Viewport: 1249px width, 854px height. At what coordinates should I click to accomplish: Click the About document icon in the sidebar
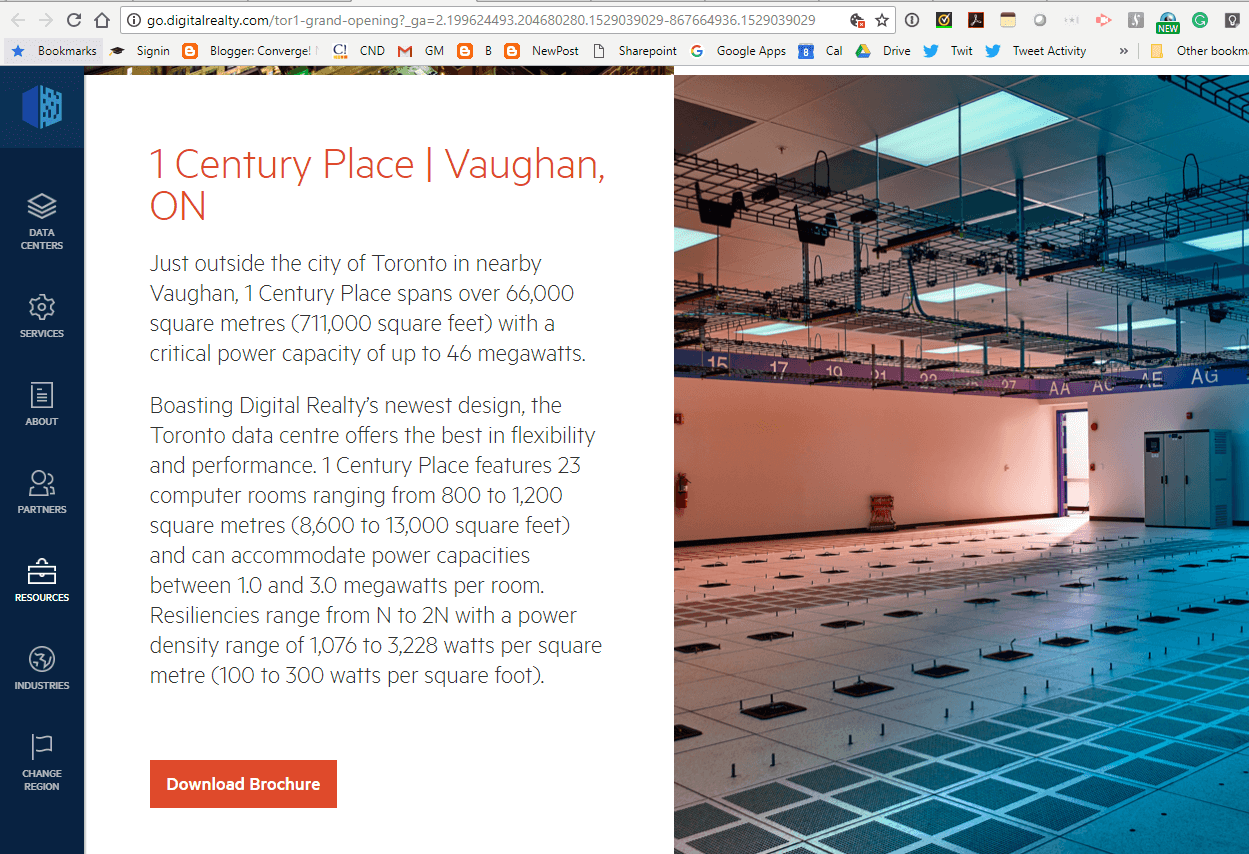[x=41, y=396]
